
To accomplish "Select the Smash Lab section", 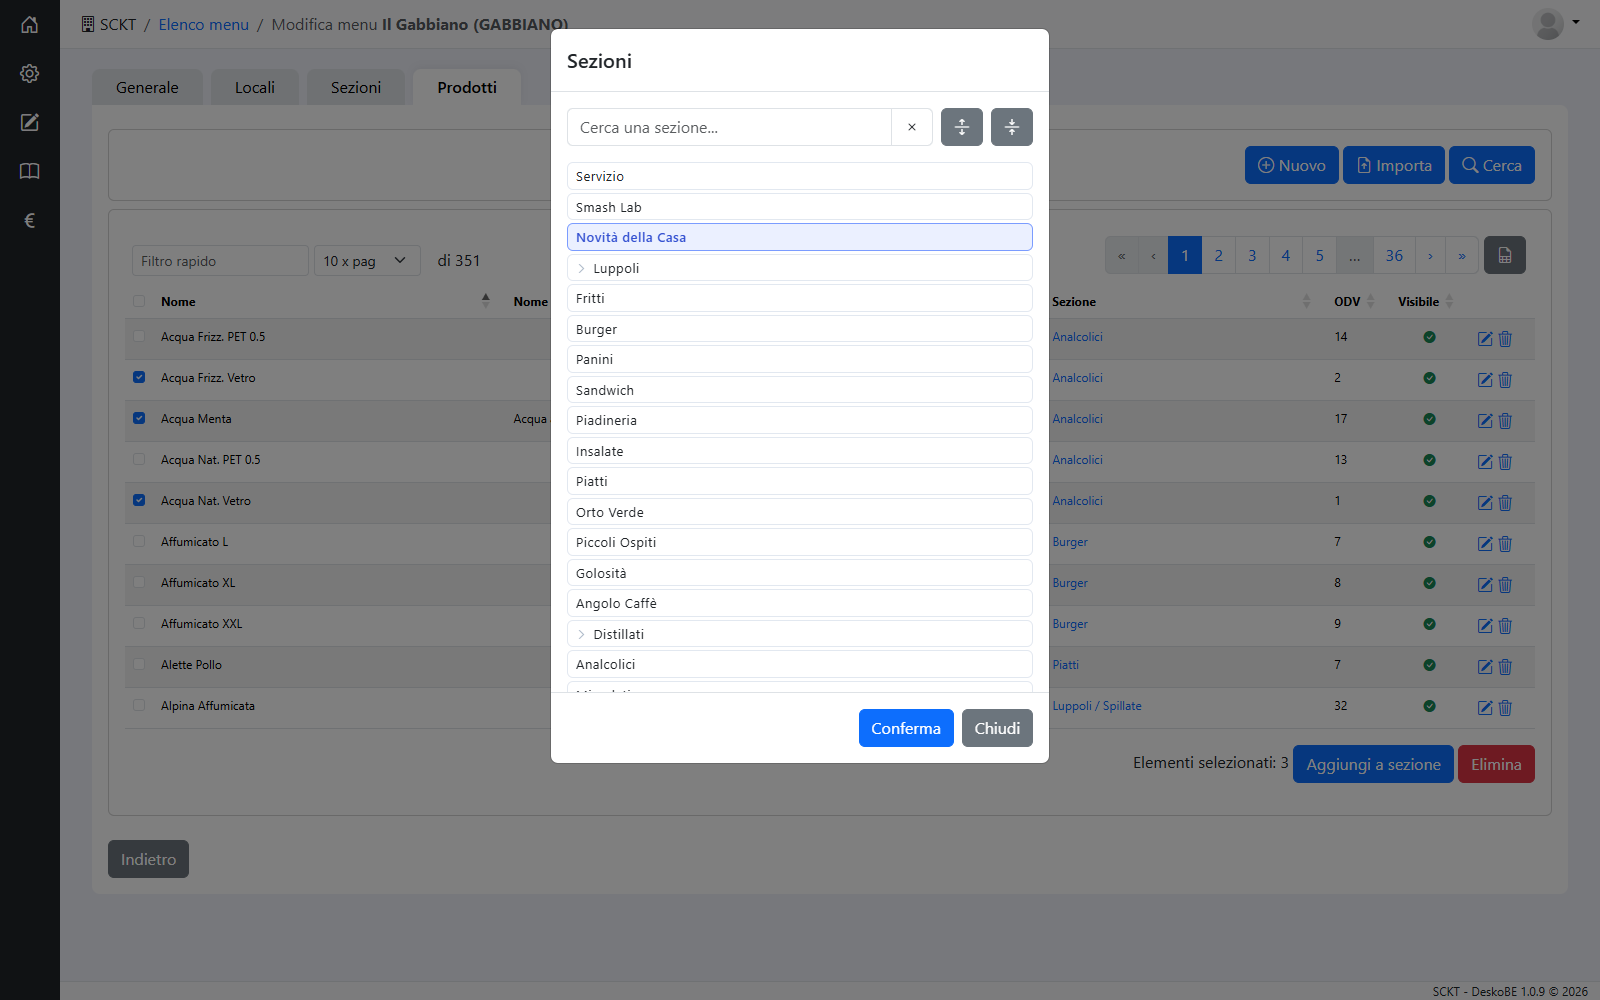I will click(800, 207).
